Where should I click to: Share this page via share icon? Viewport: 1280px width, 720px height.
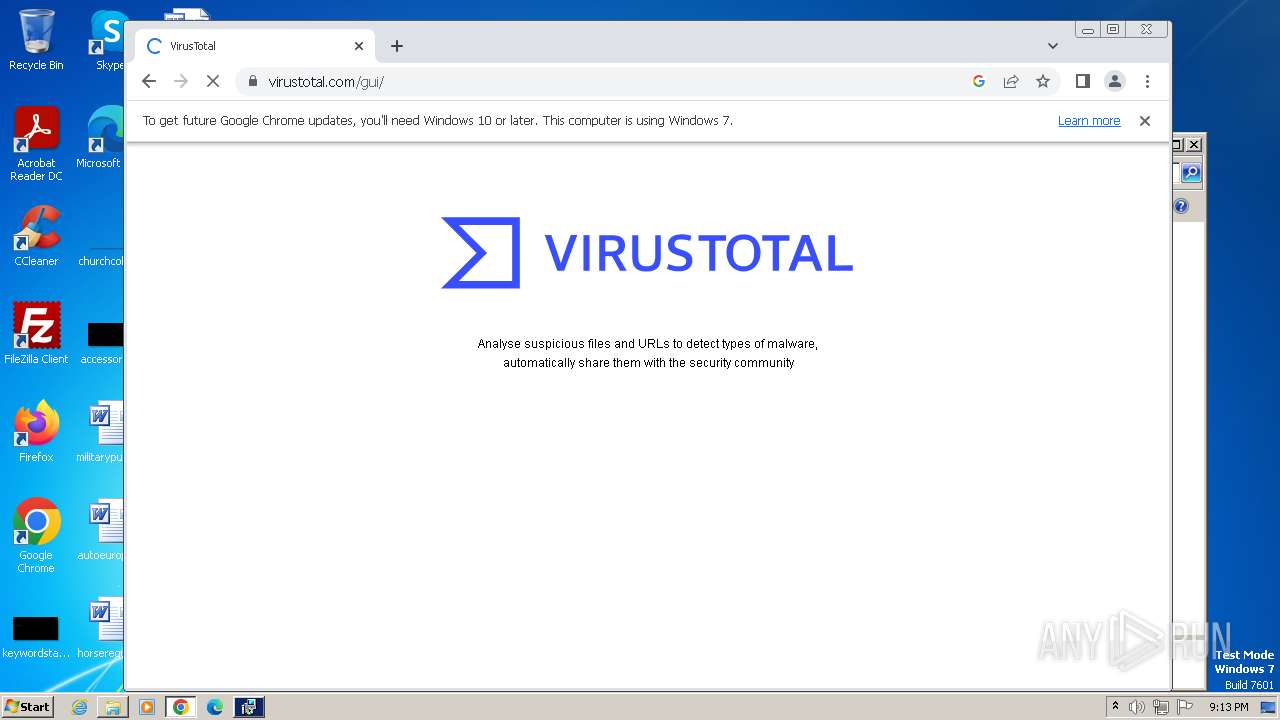coord(1011,82)
